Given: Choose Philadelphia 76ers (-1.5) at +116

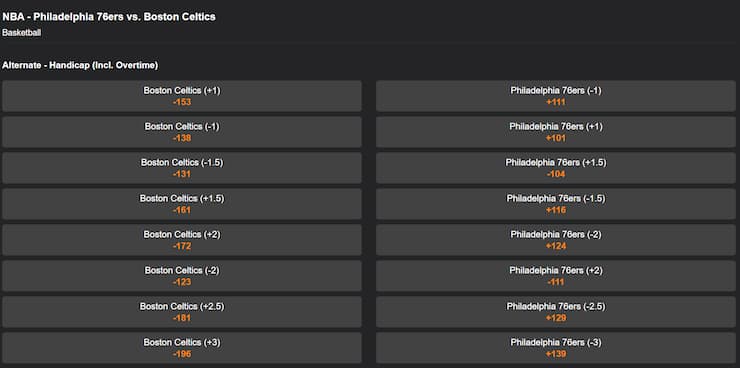Looking at the screenshot, I should point(555,204).
